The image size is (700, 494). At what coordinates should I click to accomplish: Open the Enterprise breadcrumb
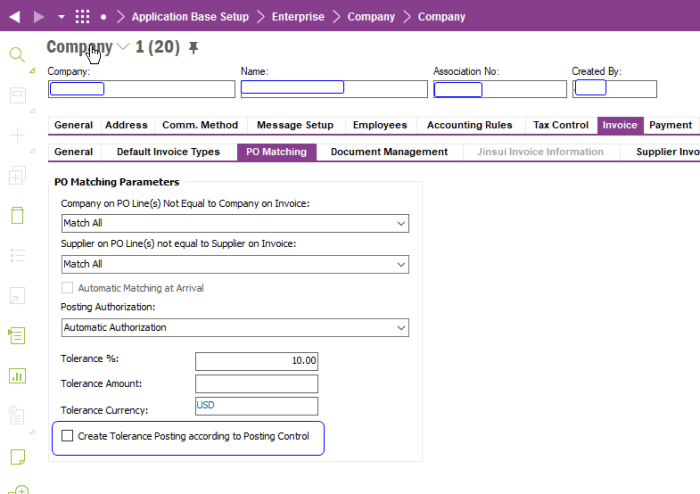[x=298, y=17]
